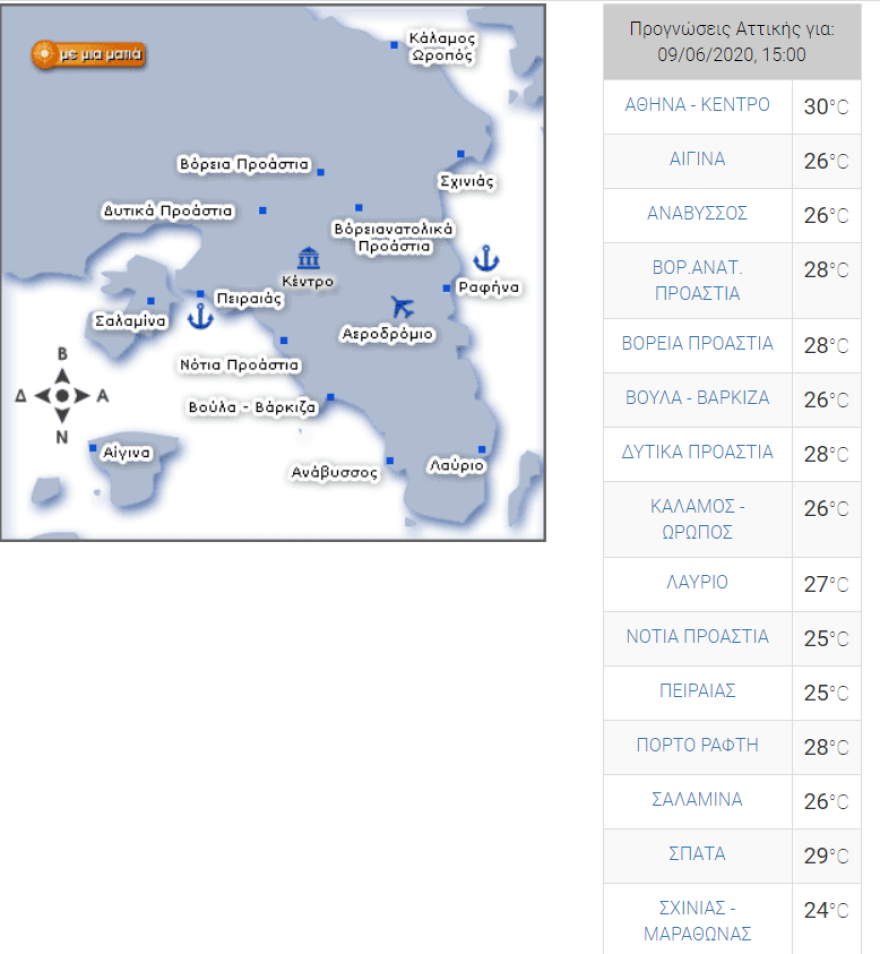Open the ΣΠΑΤΑ forecast link in table
This screenshot has width=880, height=954.
(697, 854)
